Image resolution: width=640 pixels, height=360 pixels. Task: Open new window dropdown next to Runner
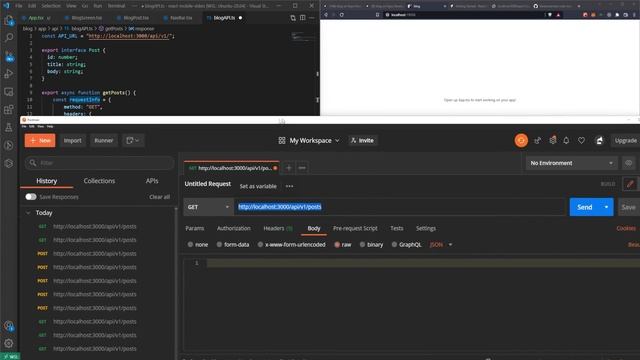[x=133, y=140]
